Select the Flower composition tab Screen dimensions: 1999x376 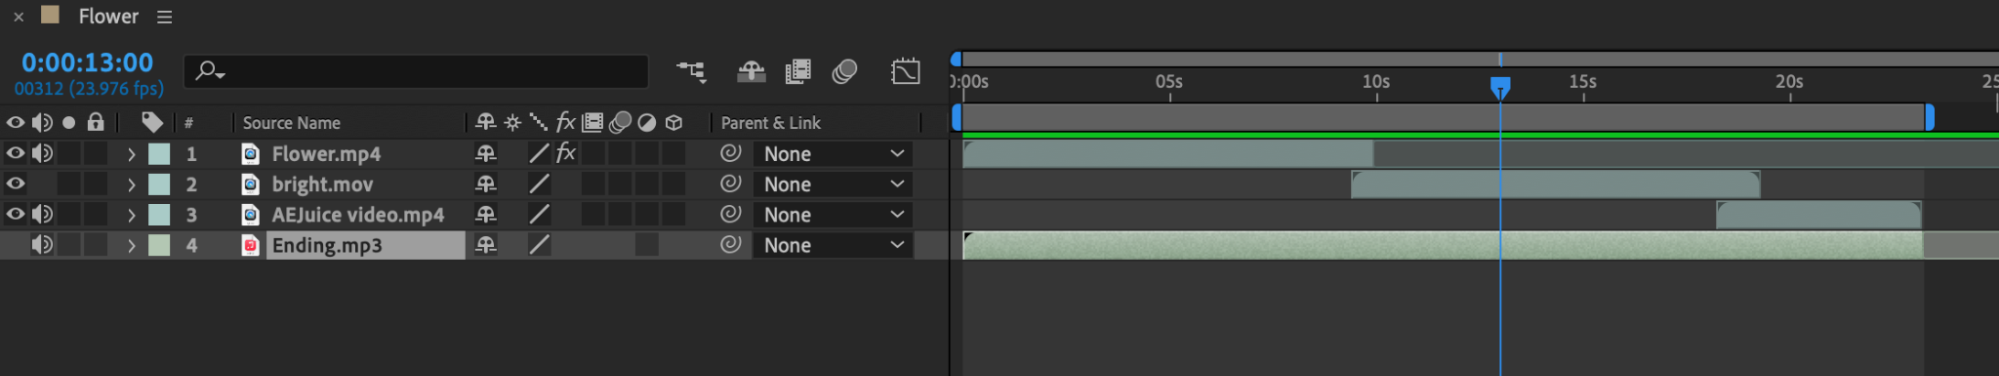(x=108, y=16)
